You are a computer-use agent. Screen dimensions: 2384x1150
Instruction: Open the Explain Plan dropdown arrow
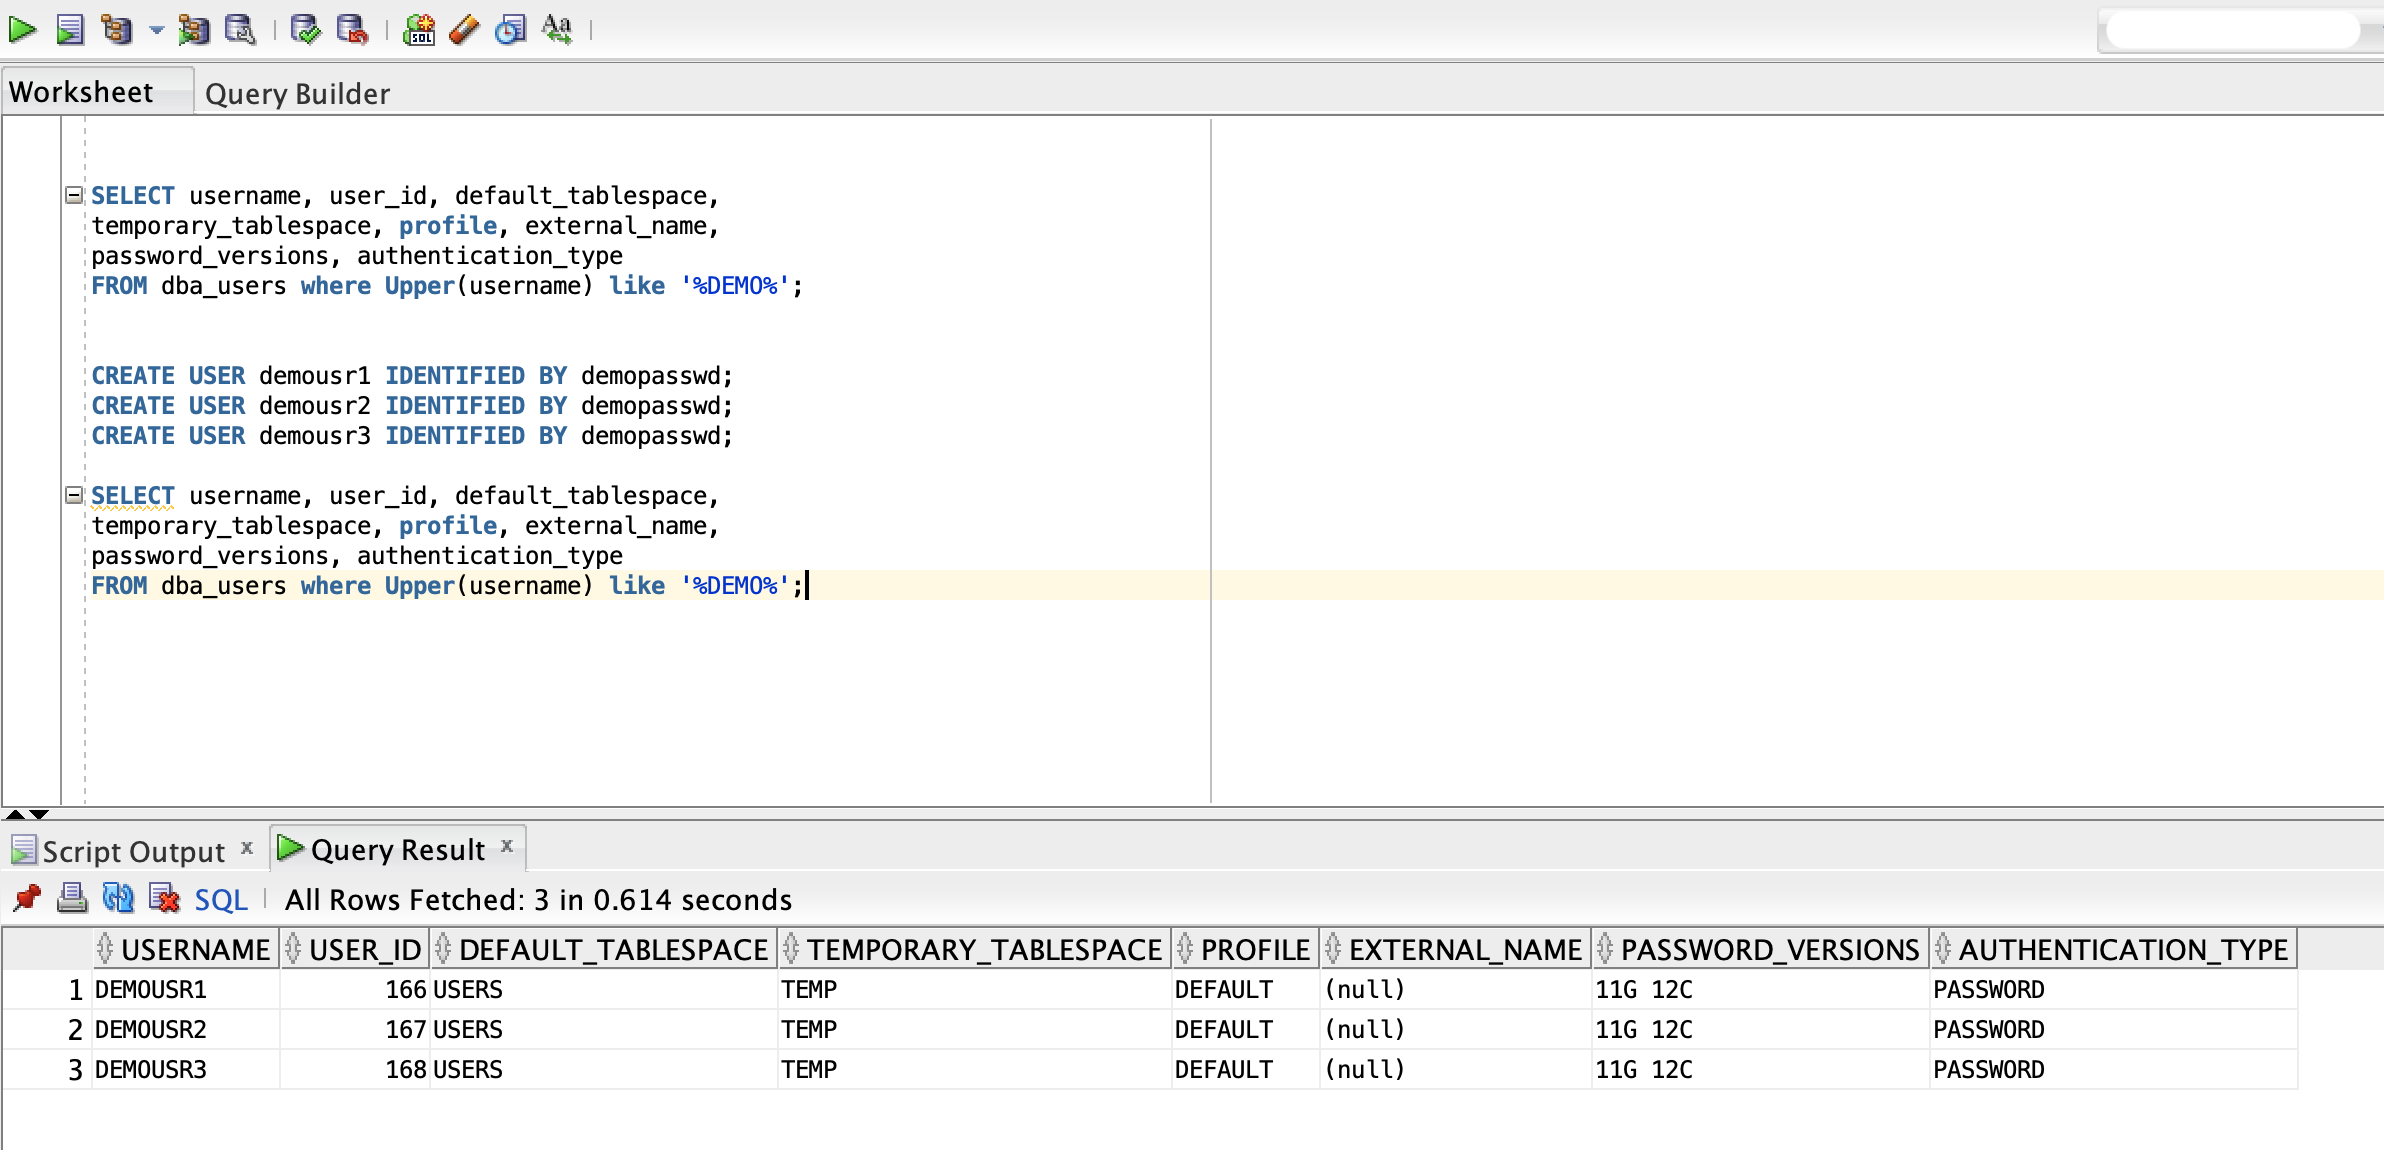(156, 30)
